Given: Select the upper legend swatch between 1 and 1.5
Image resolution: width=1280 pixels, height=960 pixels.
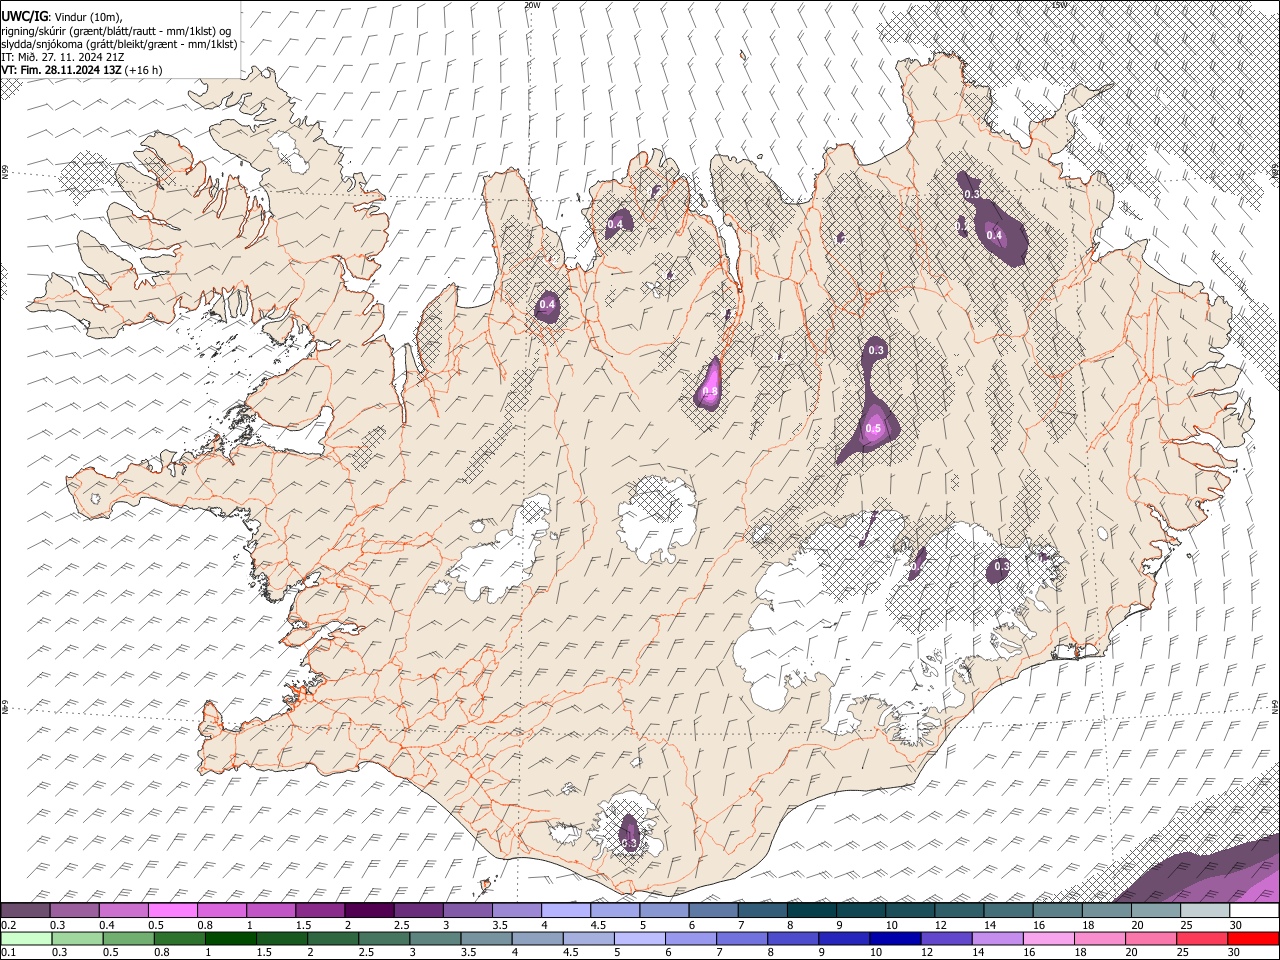Looking at the screenshot, I should (271, 910).
